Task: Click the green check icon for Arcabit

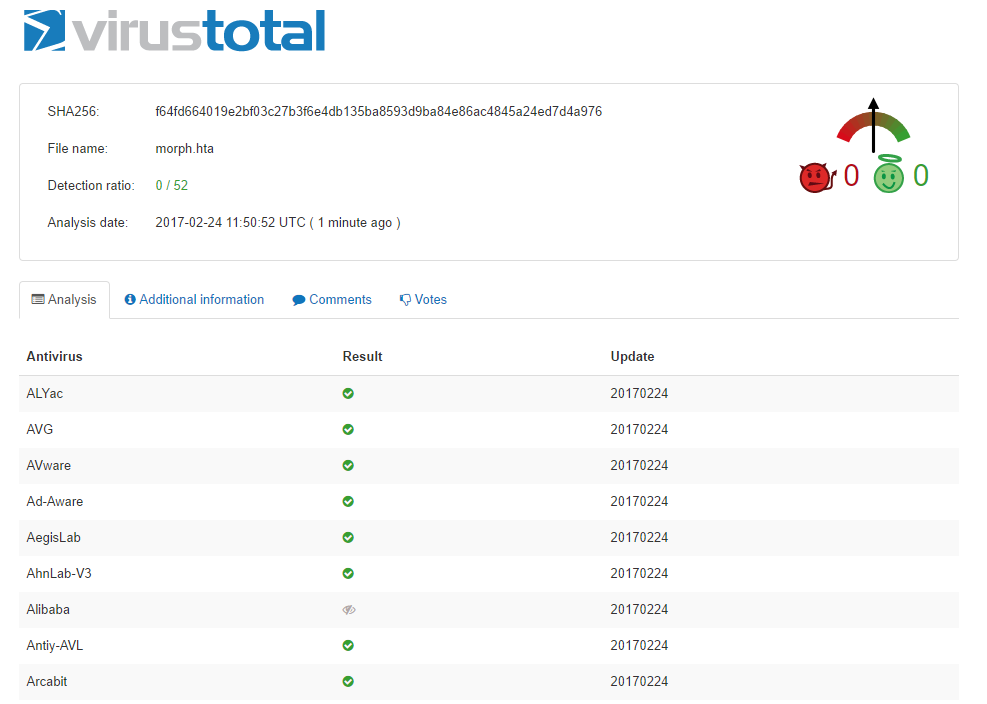Action: 348,681
